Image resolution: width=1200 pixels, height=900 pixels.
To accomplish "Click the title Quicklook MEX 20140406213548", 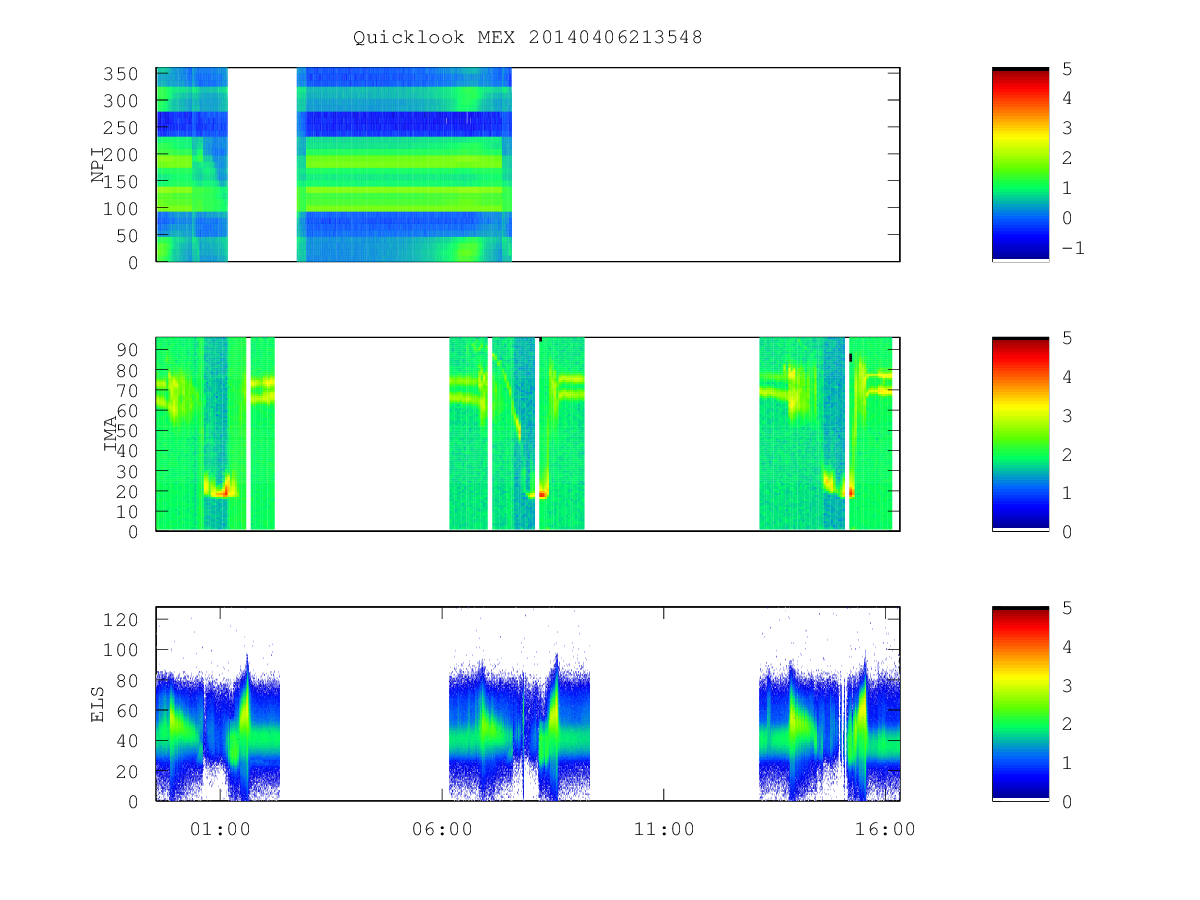I will (x=528, y=37).
